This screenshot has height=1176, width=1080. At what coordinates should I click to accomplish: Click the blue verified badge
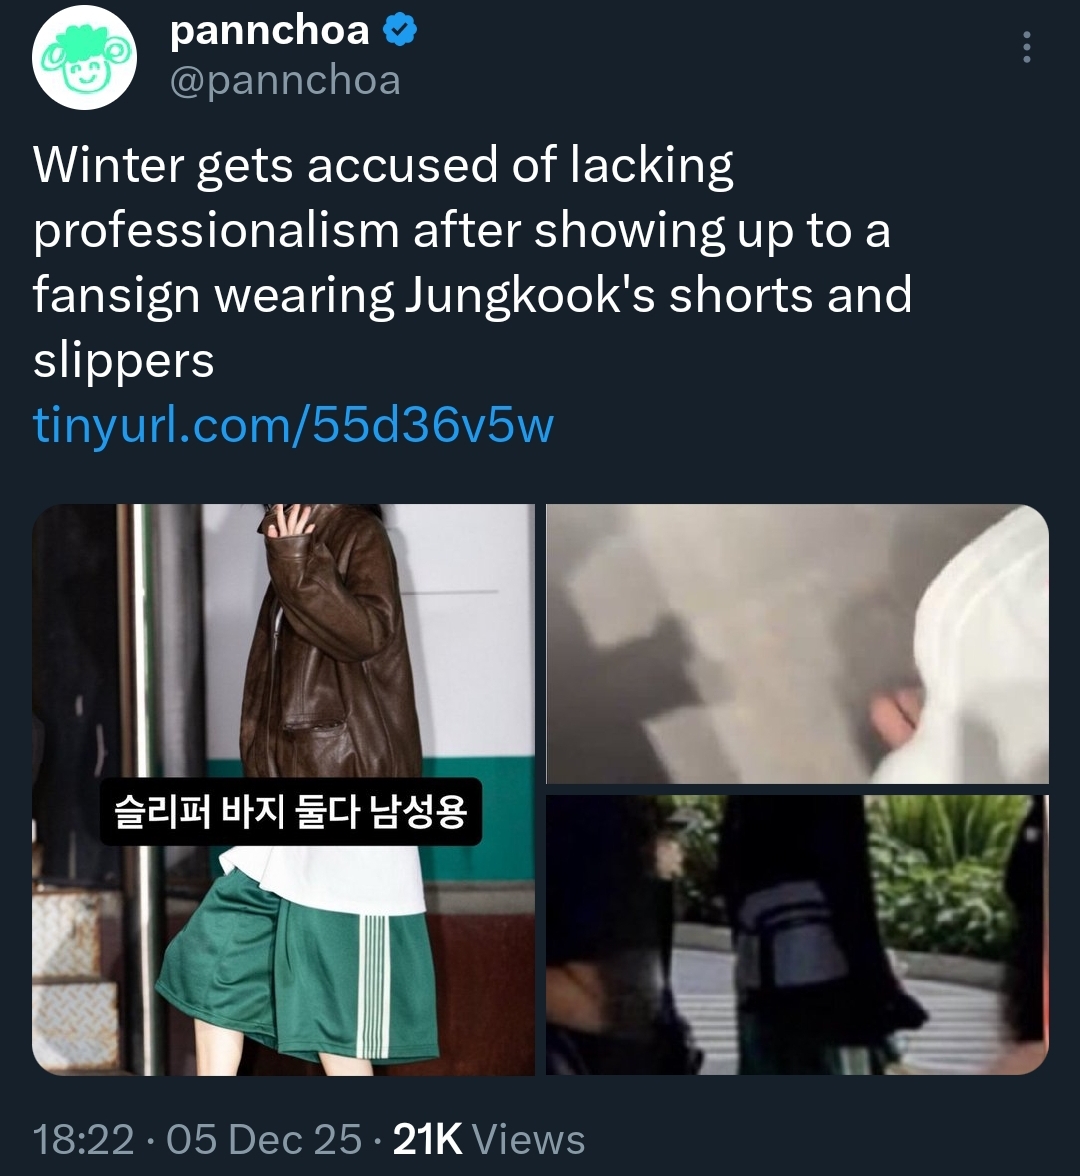(x=400, y=31)
